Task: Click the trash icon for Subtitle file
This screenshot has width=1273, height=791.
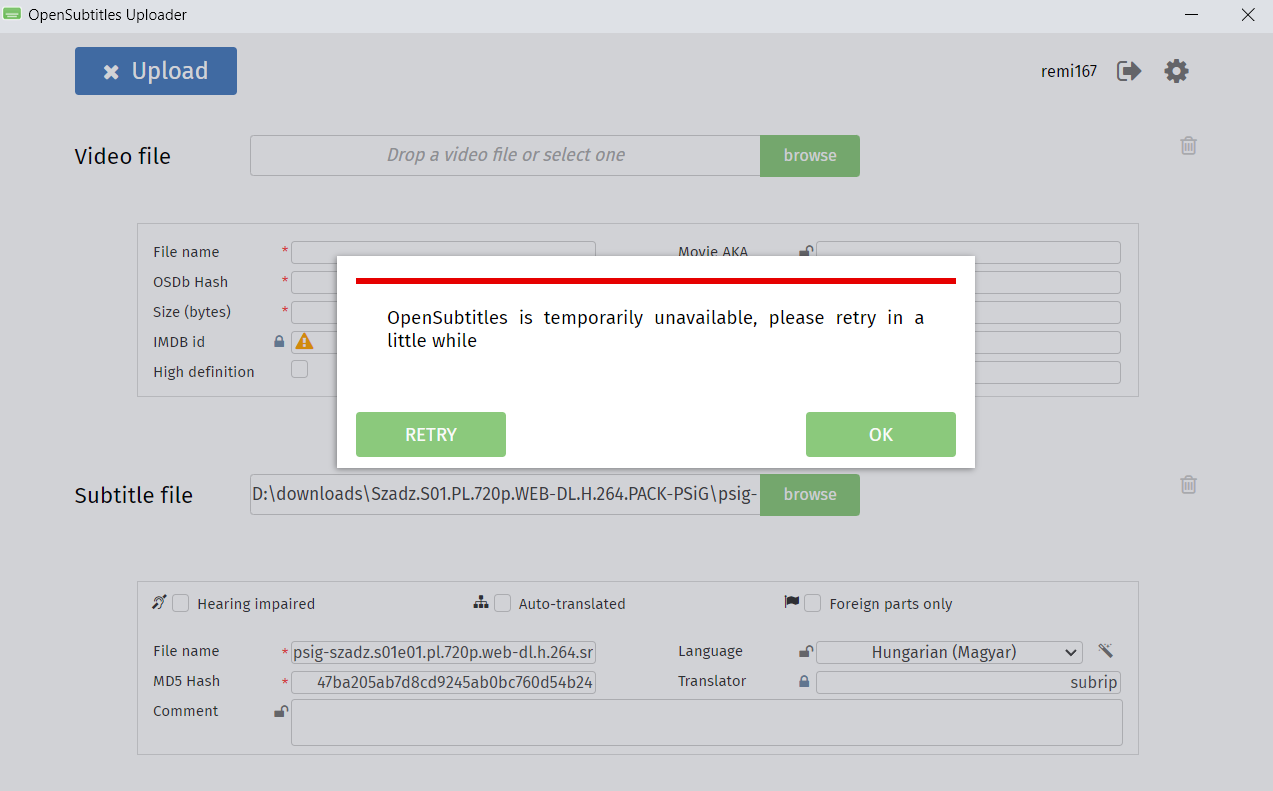Action: point(1188,485)
